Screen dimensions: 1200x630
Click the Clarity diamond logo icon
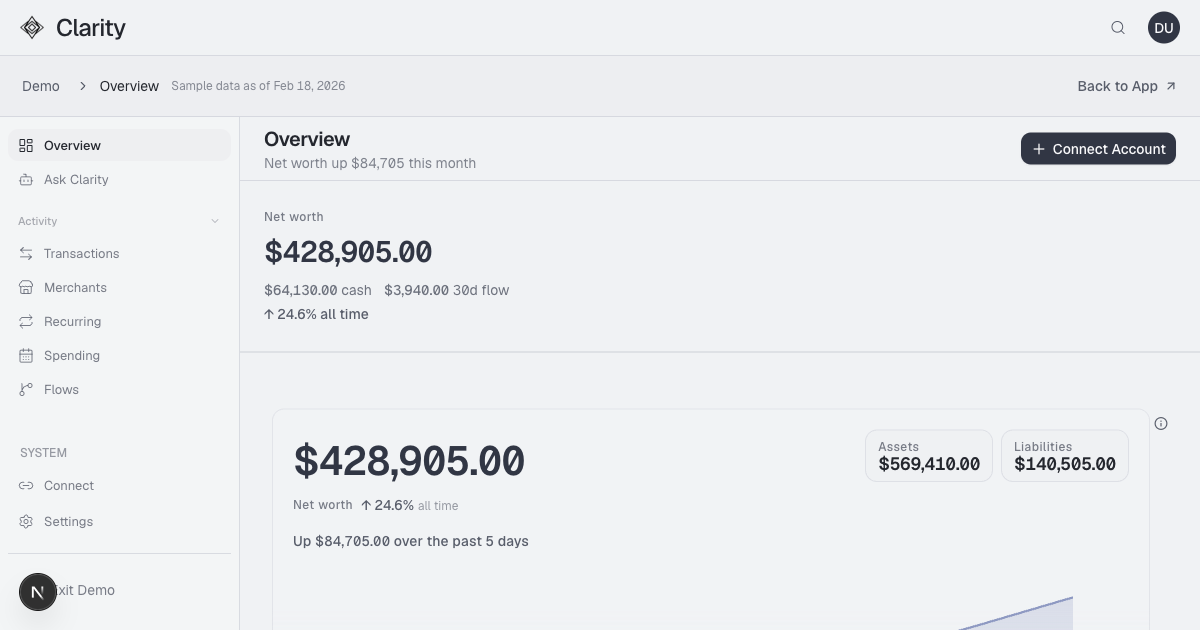[x=32, y=28]
